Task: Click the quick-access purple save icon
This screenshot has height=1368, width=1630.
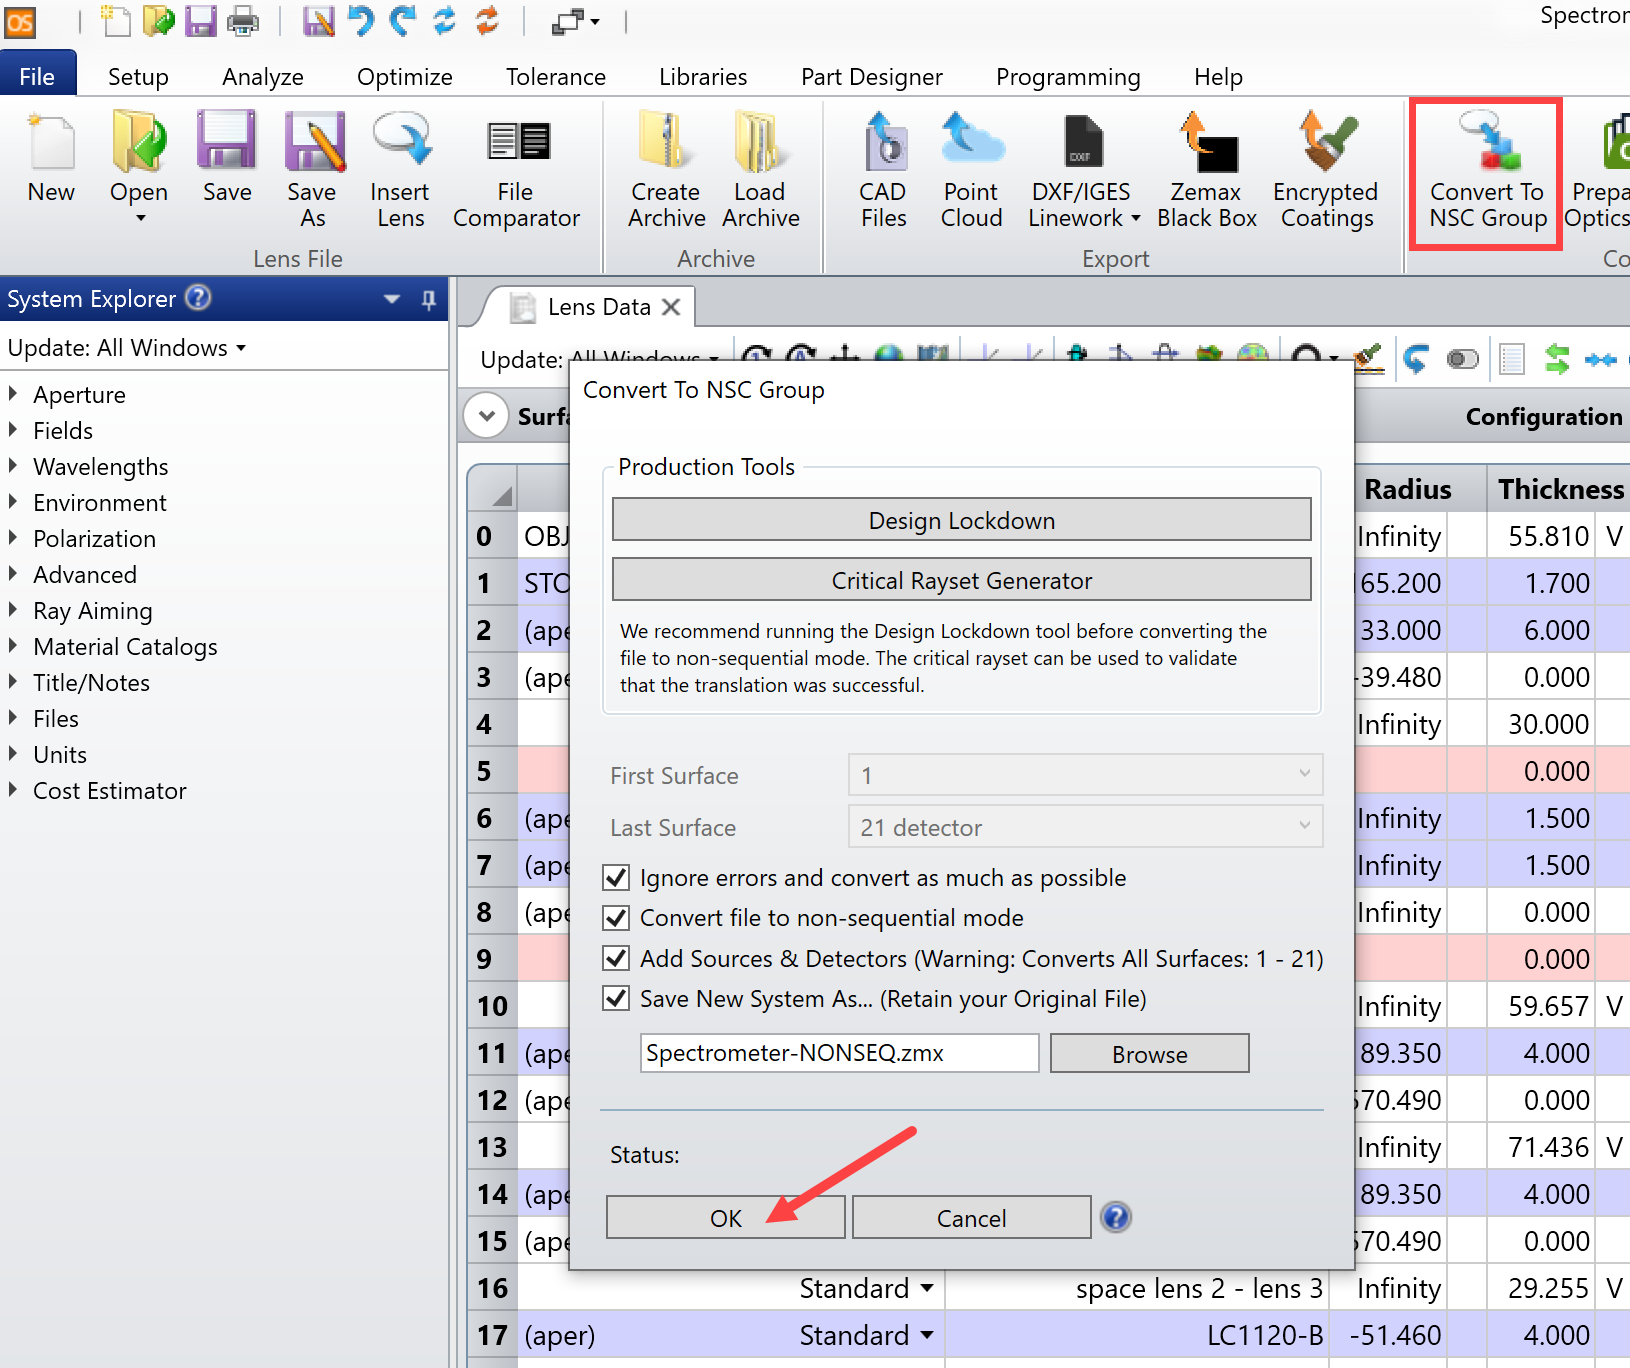Action: (201, 20)
